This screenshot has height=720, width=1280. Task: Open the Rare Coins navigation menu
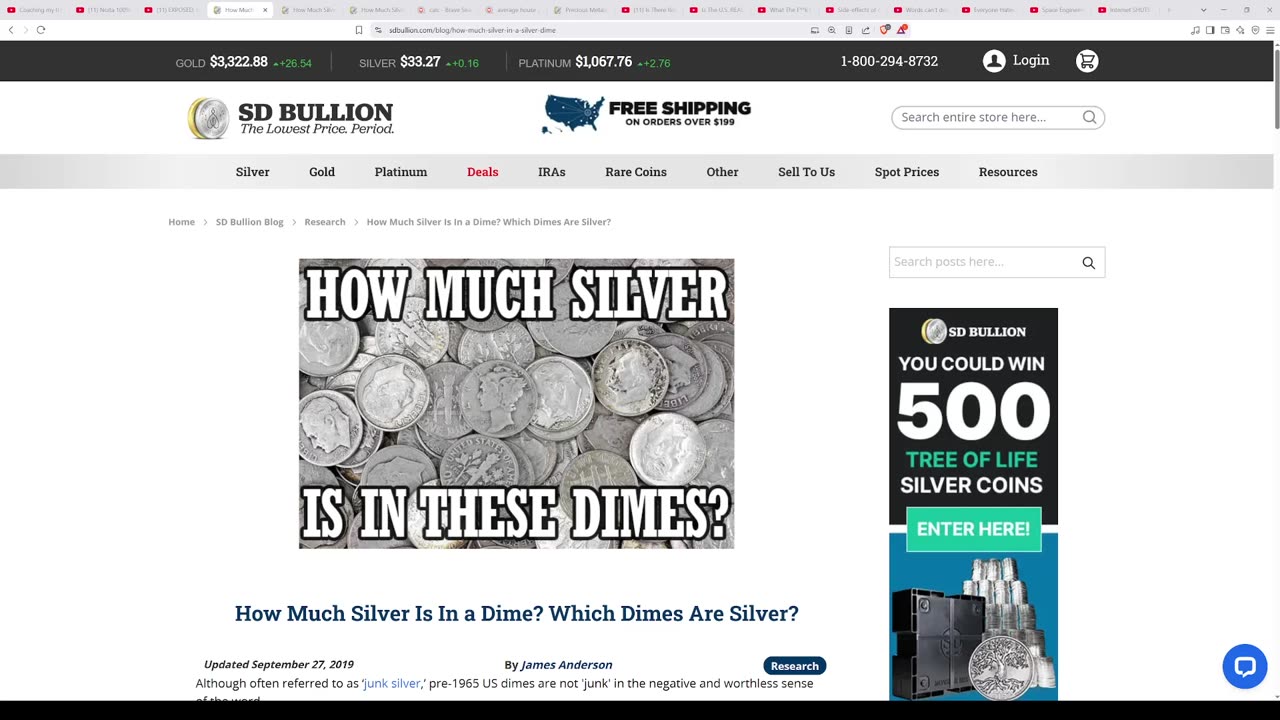[636, 172]
